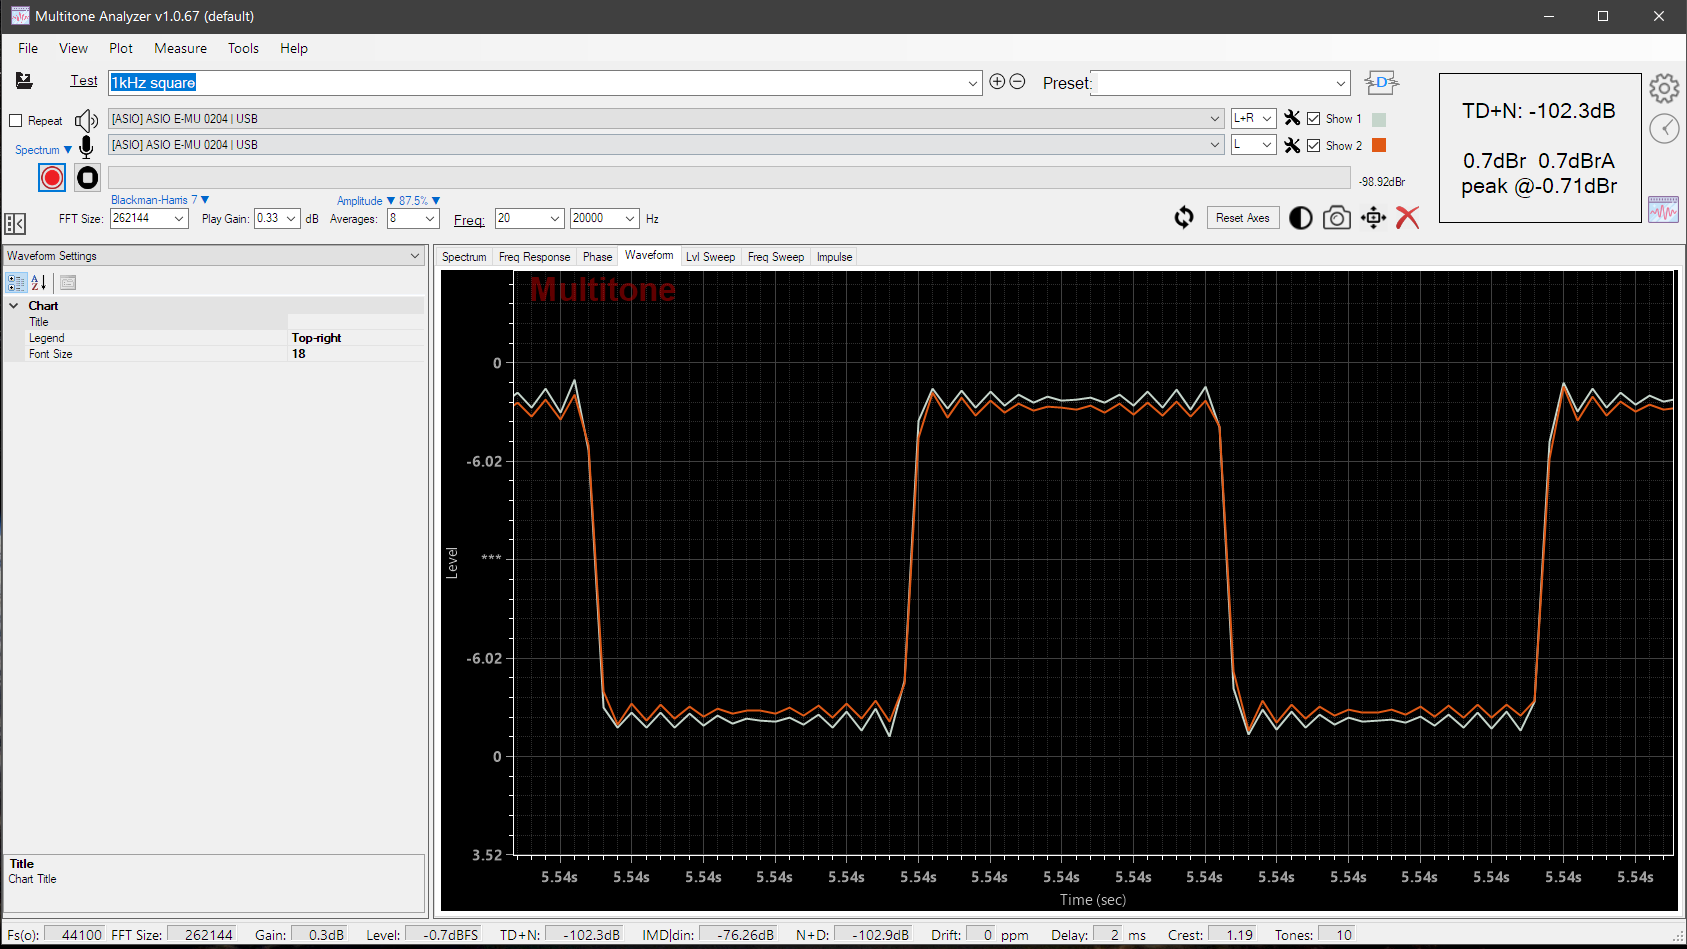This screenshot has height=949, width=1687.
Task: Switch to the Freq Response tab
Action: point(534,257)
